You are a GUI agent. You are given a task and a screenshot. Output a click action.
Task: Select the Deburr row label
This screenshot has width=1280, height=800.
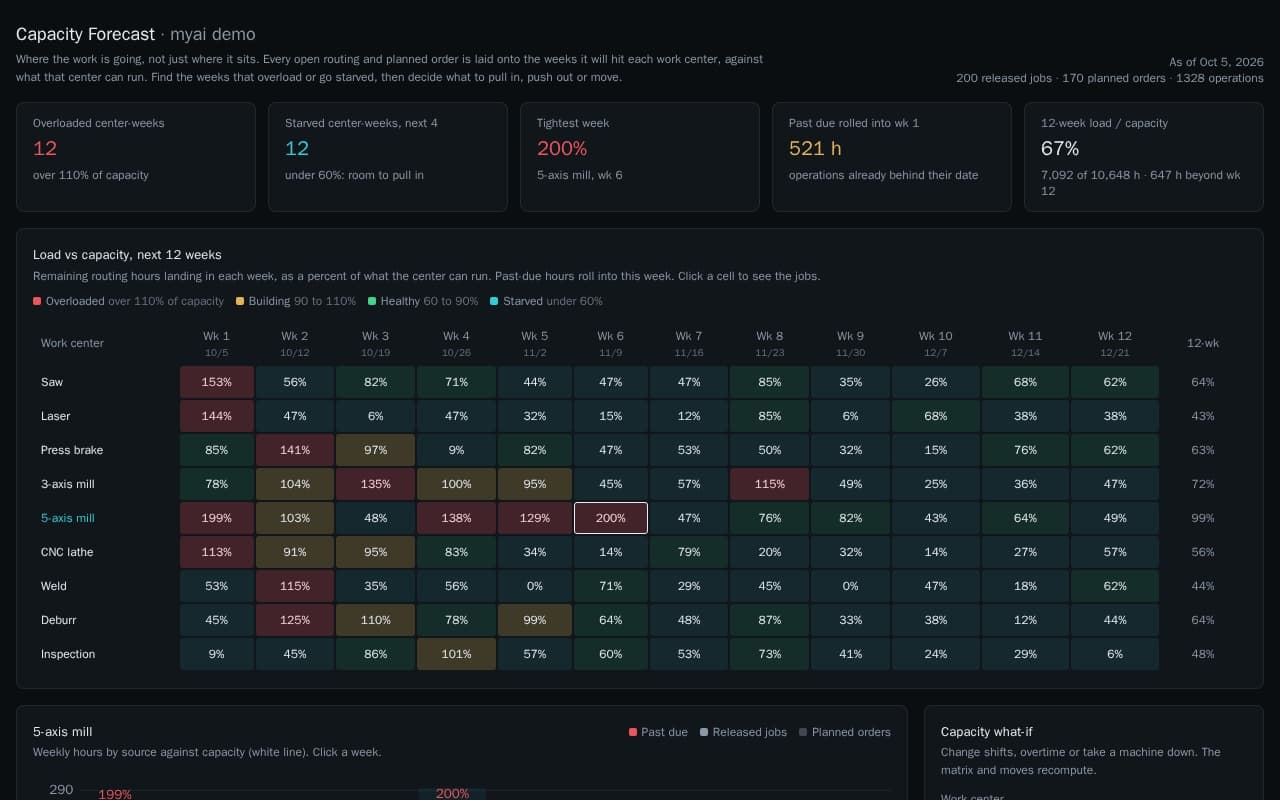coord(58,620)
